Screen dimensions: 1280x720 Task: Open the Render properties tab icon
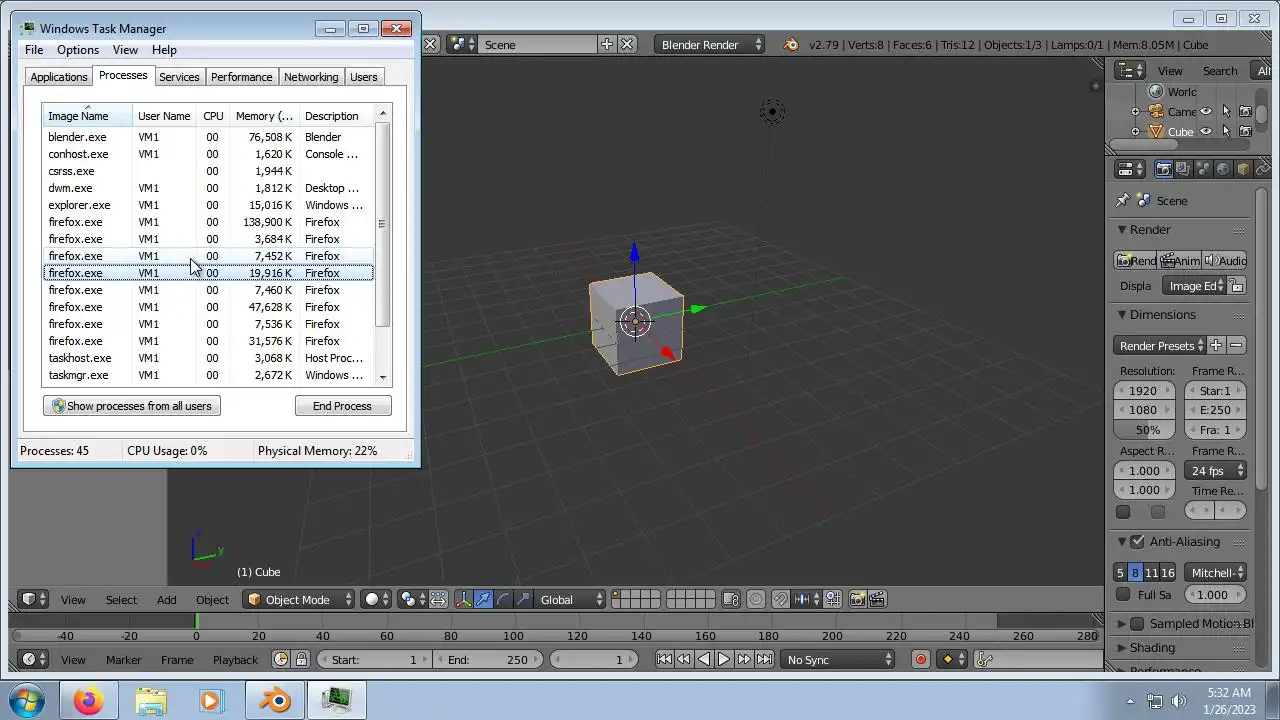[x=1163, y=170]
